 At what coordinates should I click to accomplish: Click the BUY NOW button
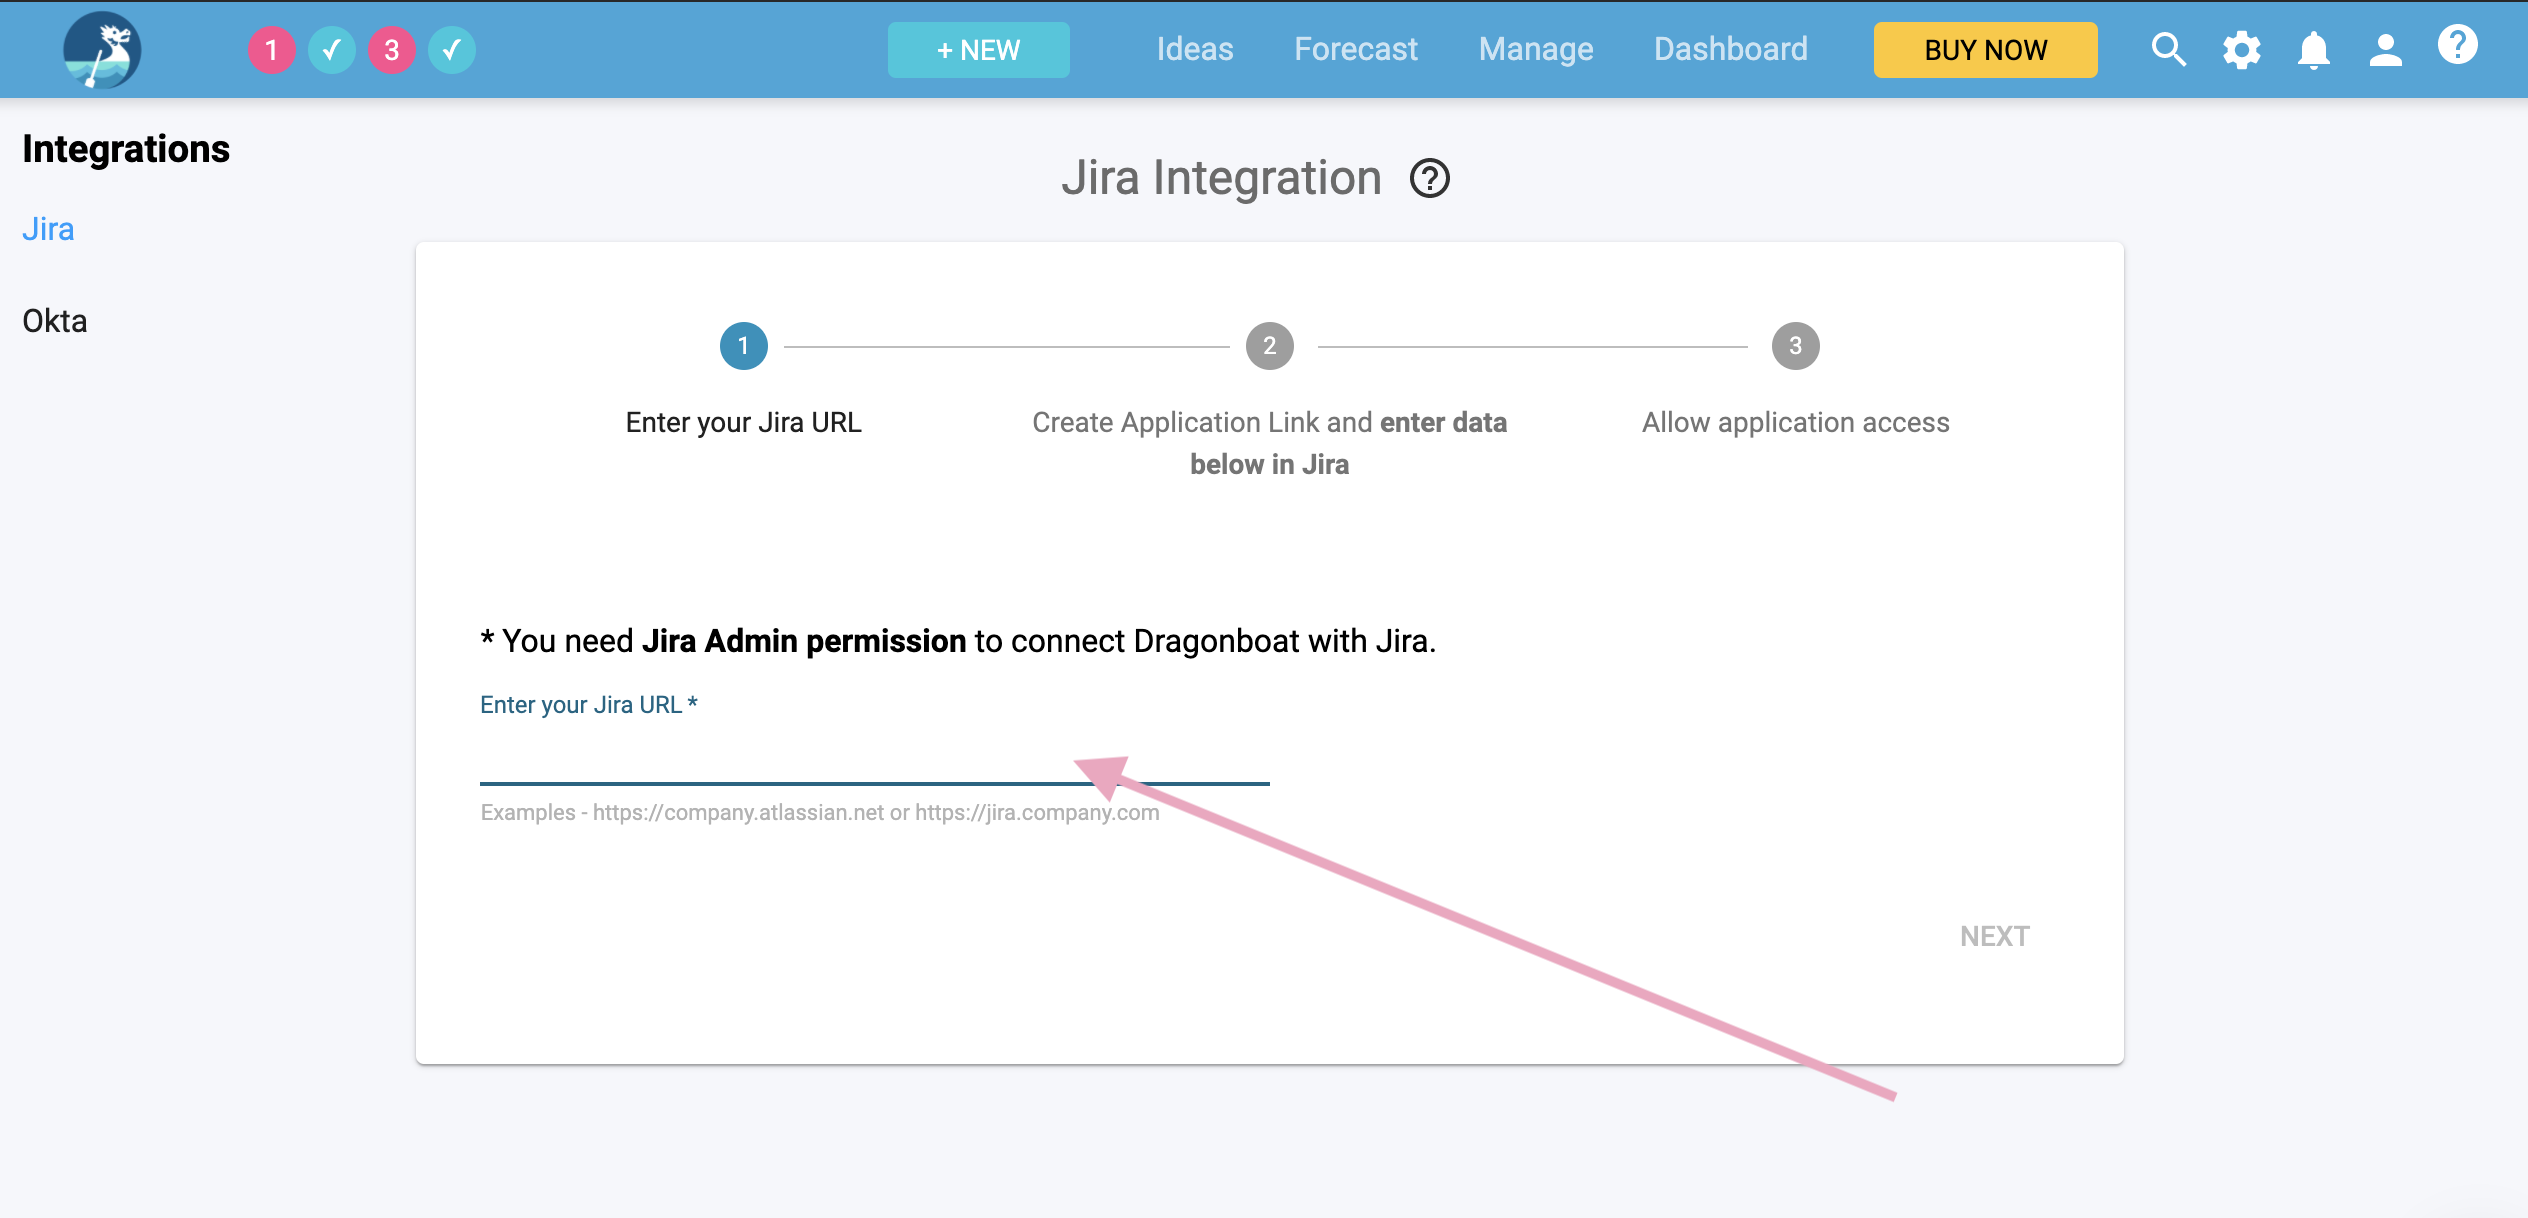1985,50
